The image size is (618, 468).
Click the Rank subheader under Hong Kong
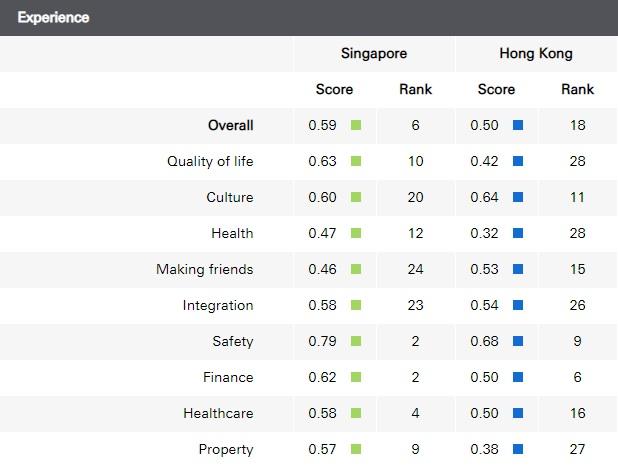(x=577, y=90)
